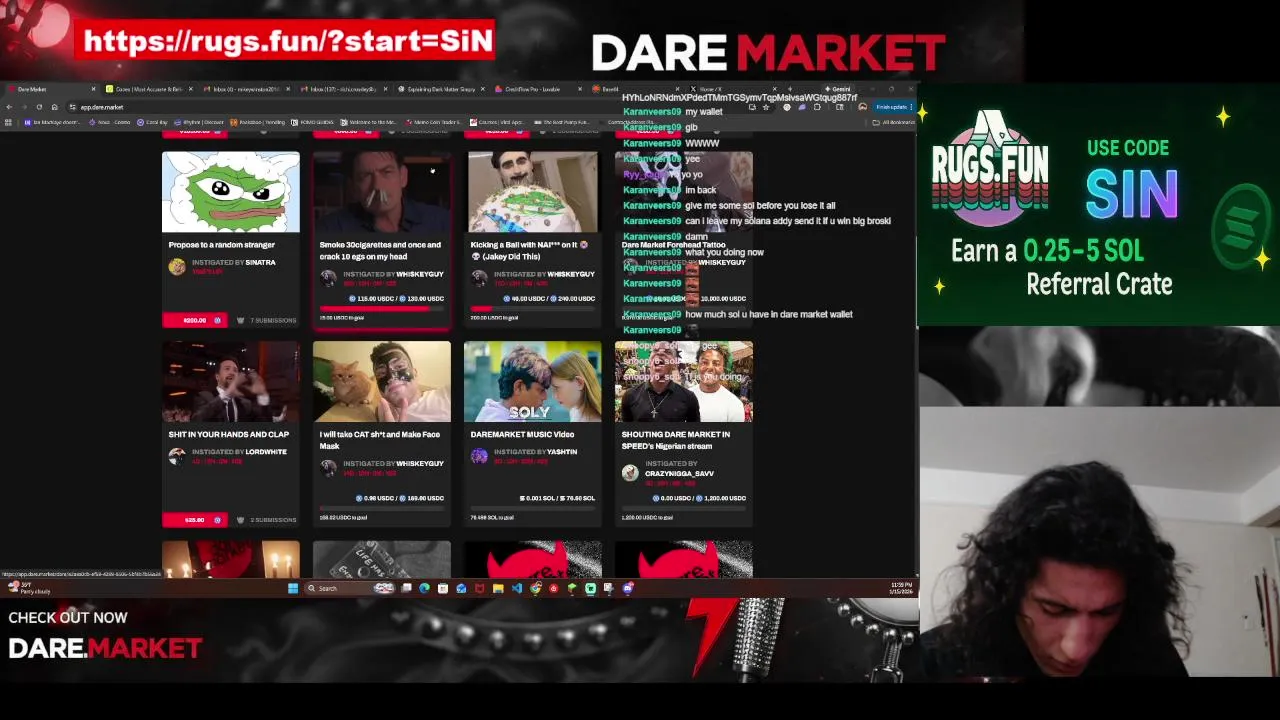Screen dimensions: 1280x720
Task: Click the I will take CAT dare title
Action: tap(380, 441)
